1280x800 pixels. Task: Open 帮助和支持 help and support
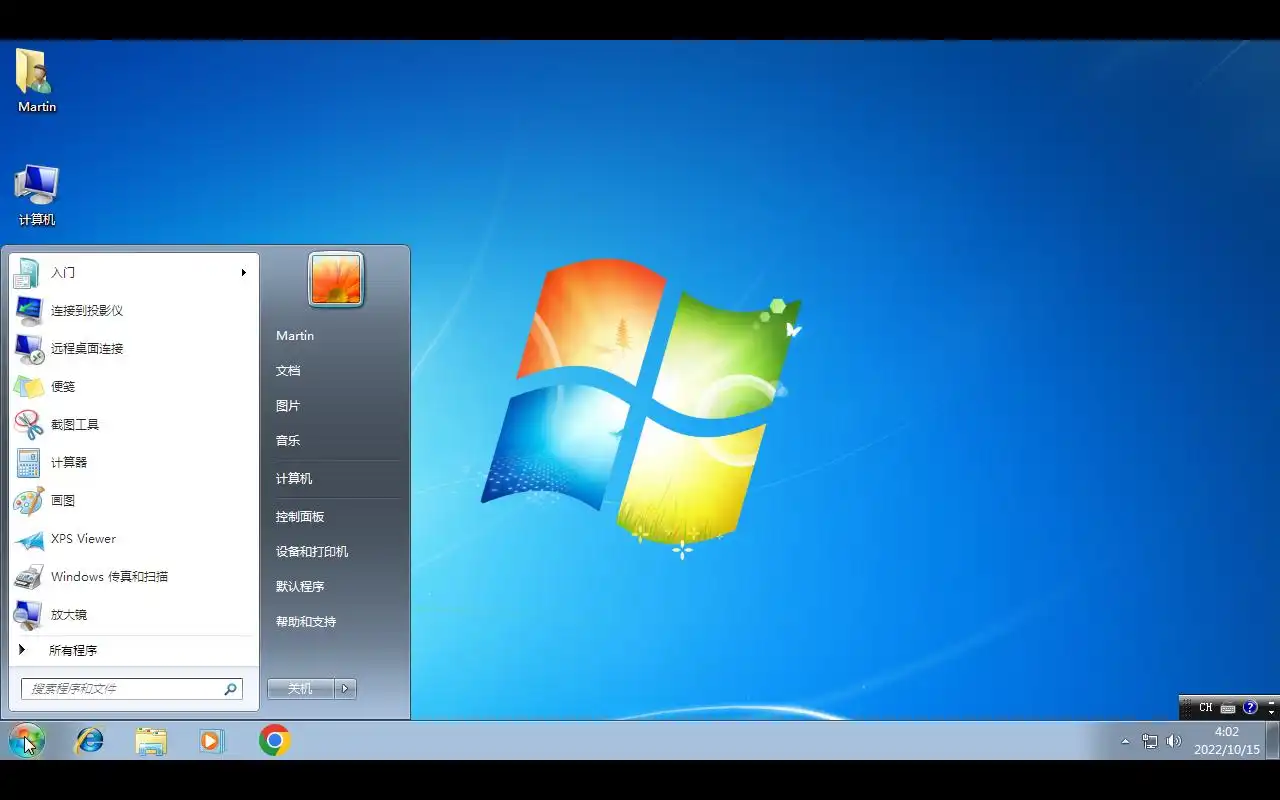[306, 621]
